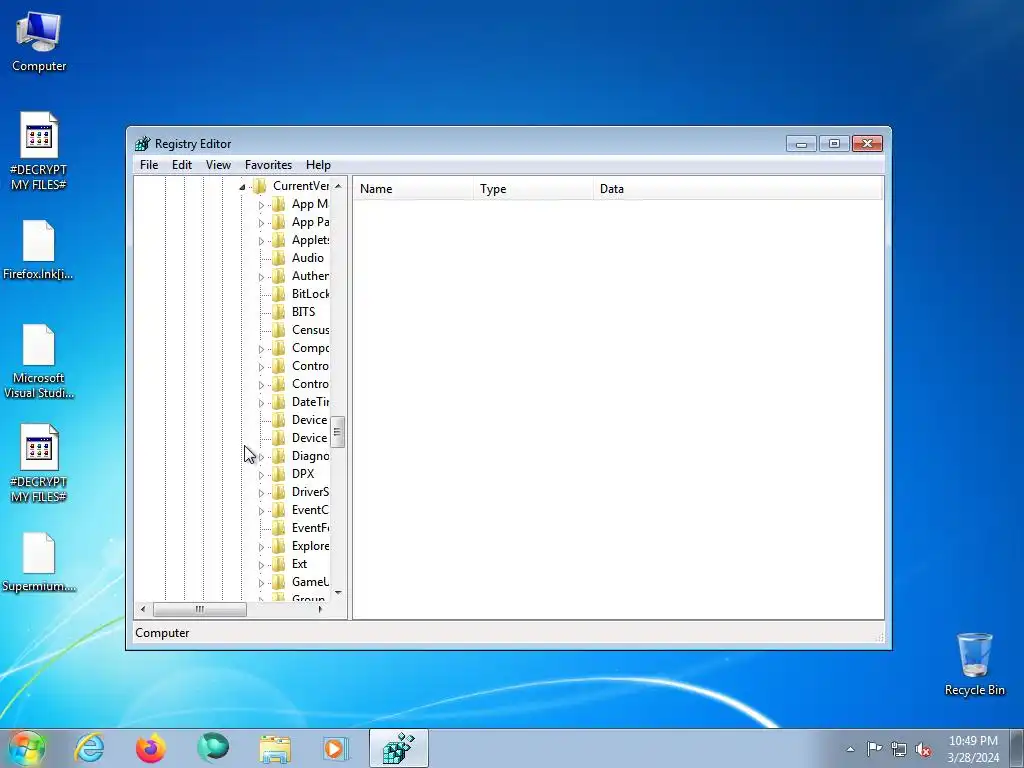Open the network tray icon
This screenshot has height=768, width=1024.
[899, 749]
